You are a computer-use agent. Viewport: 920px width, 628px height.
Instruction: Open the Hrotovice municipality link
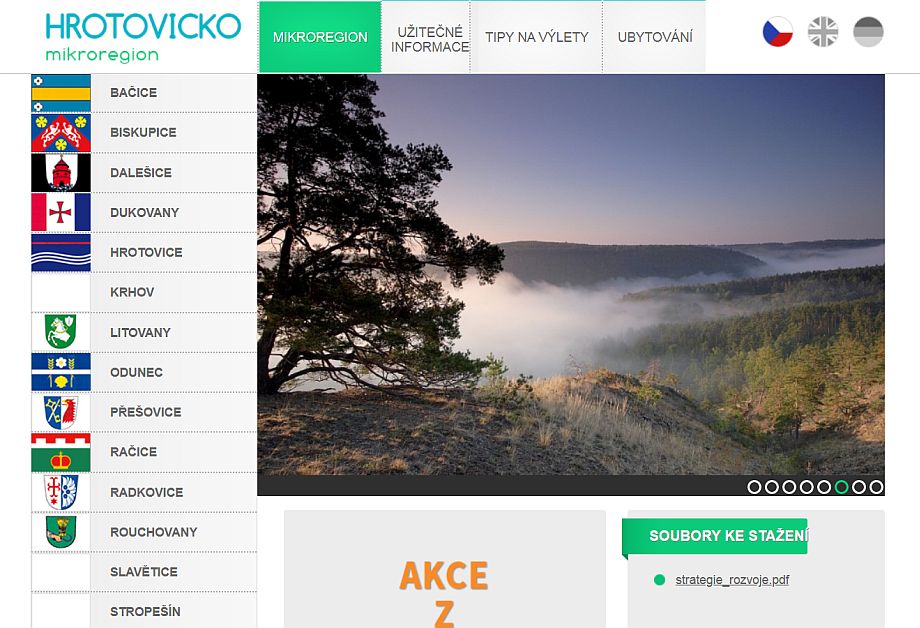click(146, 252)
